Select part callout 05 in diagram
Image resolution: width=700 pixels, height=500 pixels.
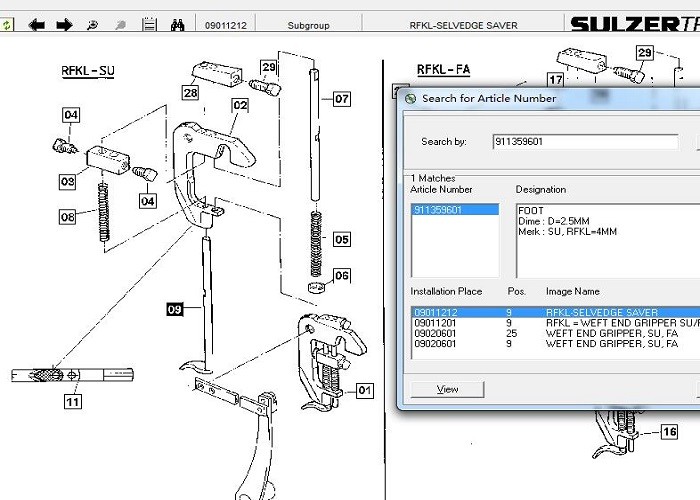click(x=342, y=239)
